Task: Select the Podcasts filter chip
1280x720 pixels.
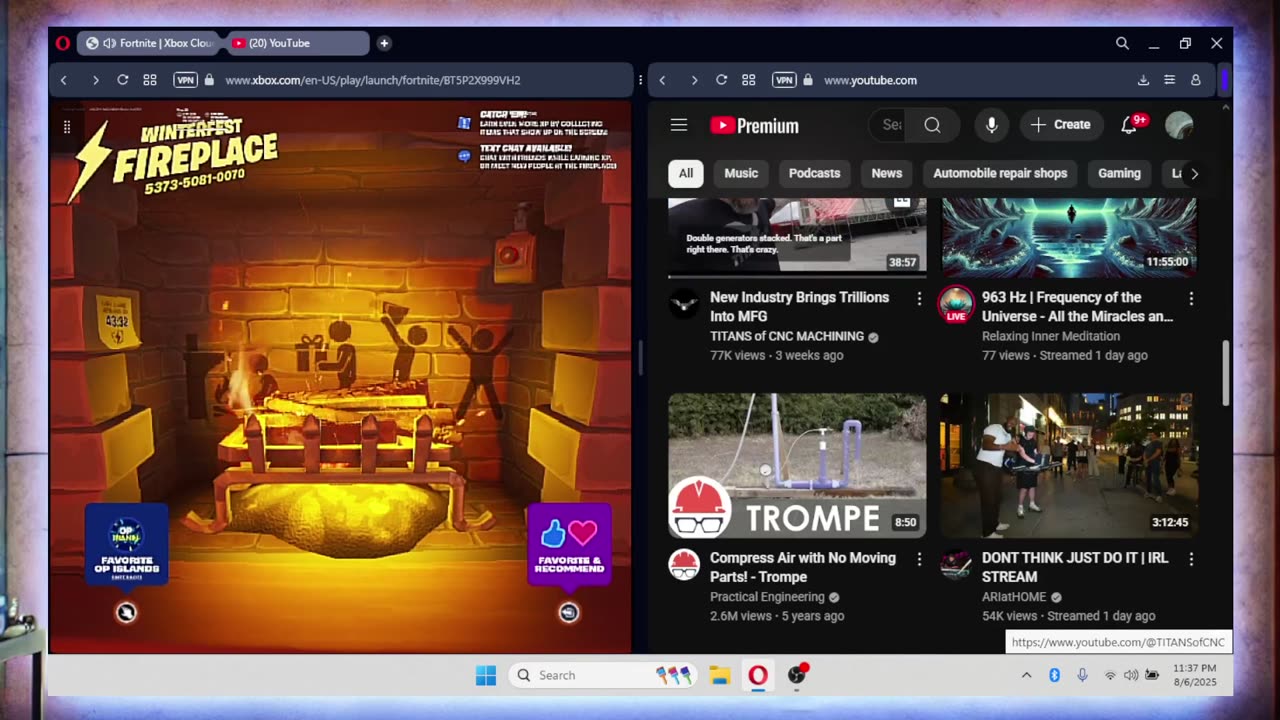Action: [814, 173]
